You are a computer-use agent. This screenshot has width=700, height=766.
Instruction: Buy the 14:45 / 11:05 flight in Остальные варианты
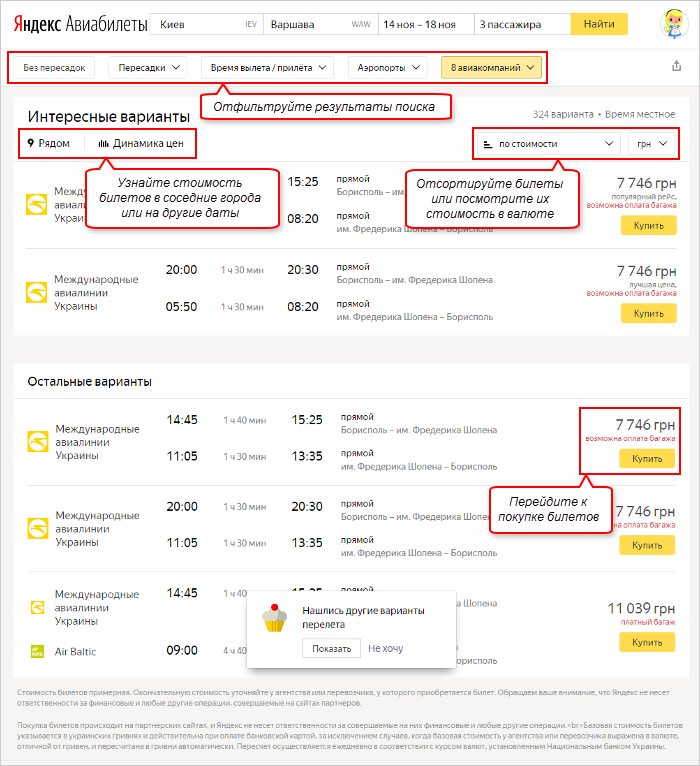point(647,458)
